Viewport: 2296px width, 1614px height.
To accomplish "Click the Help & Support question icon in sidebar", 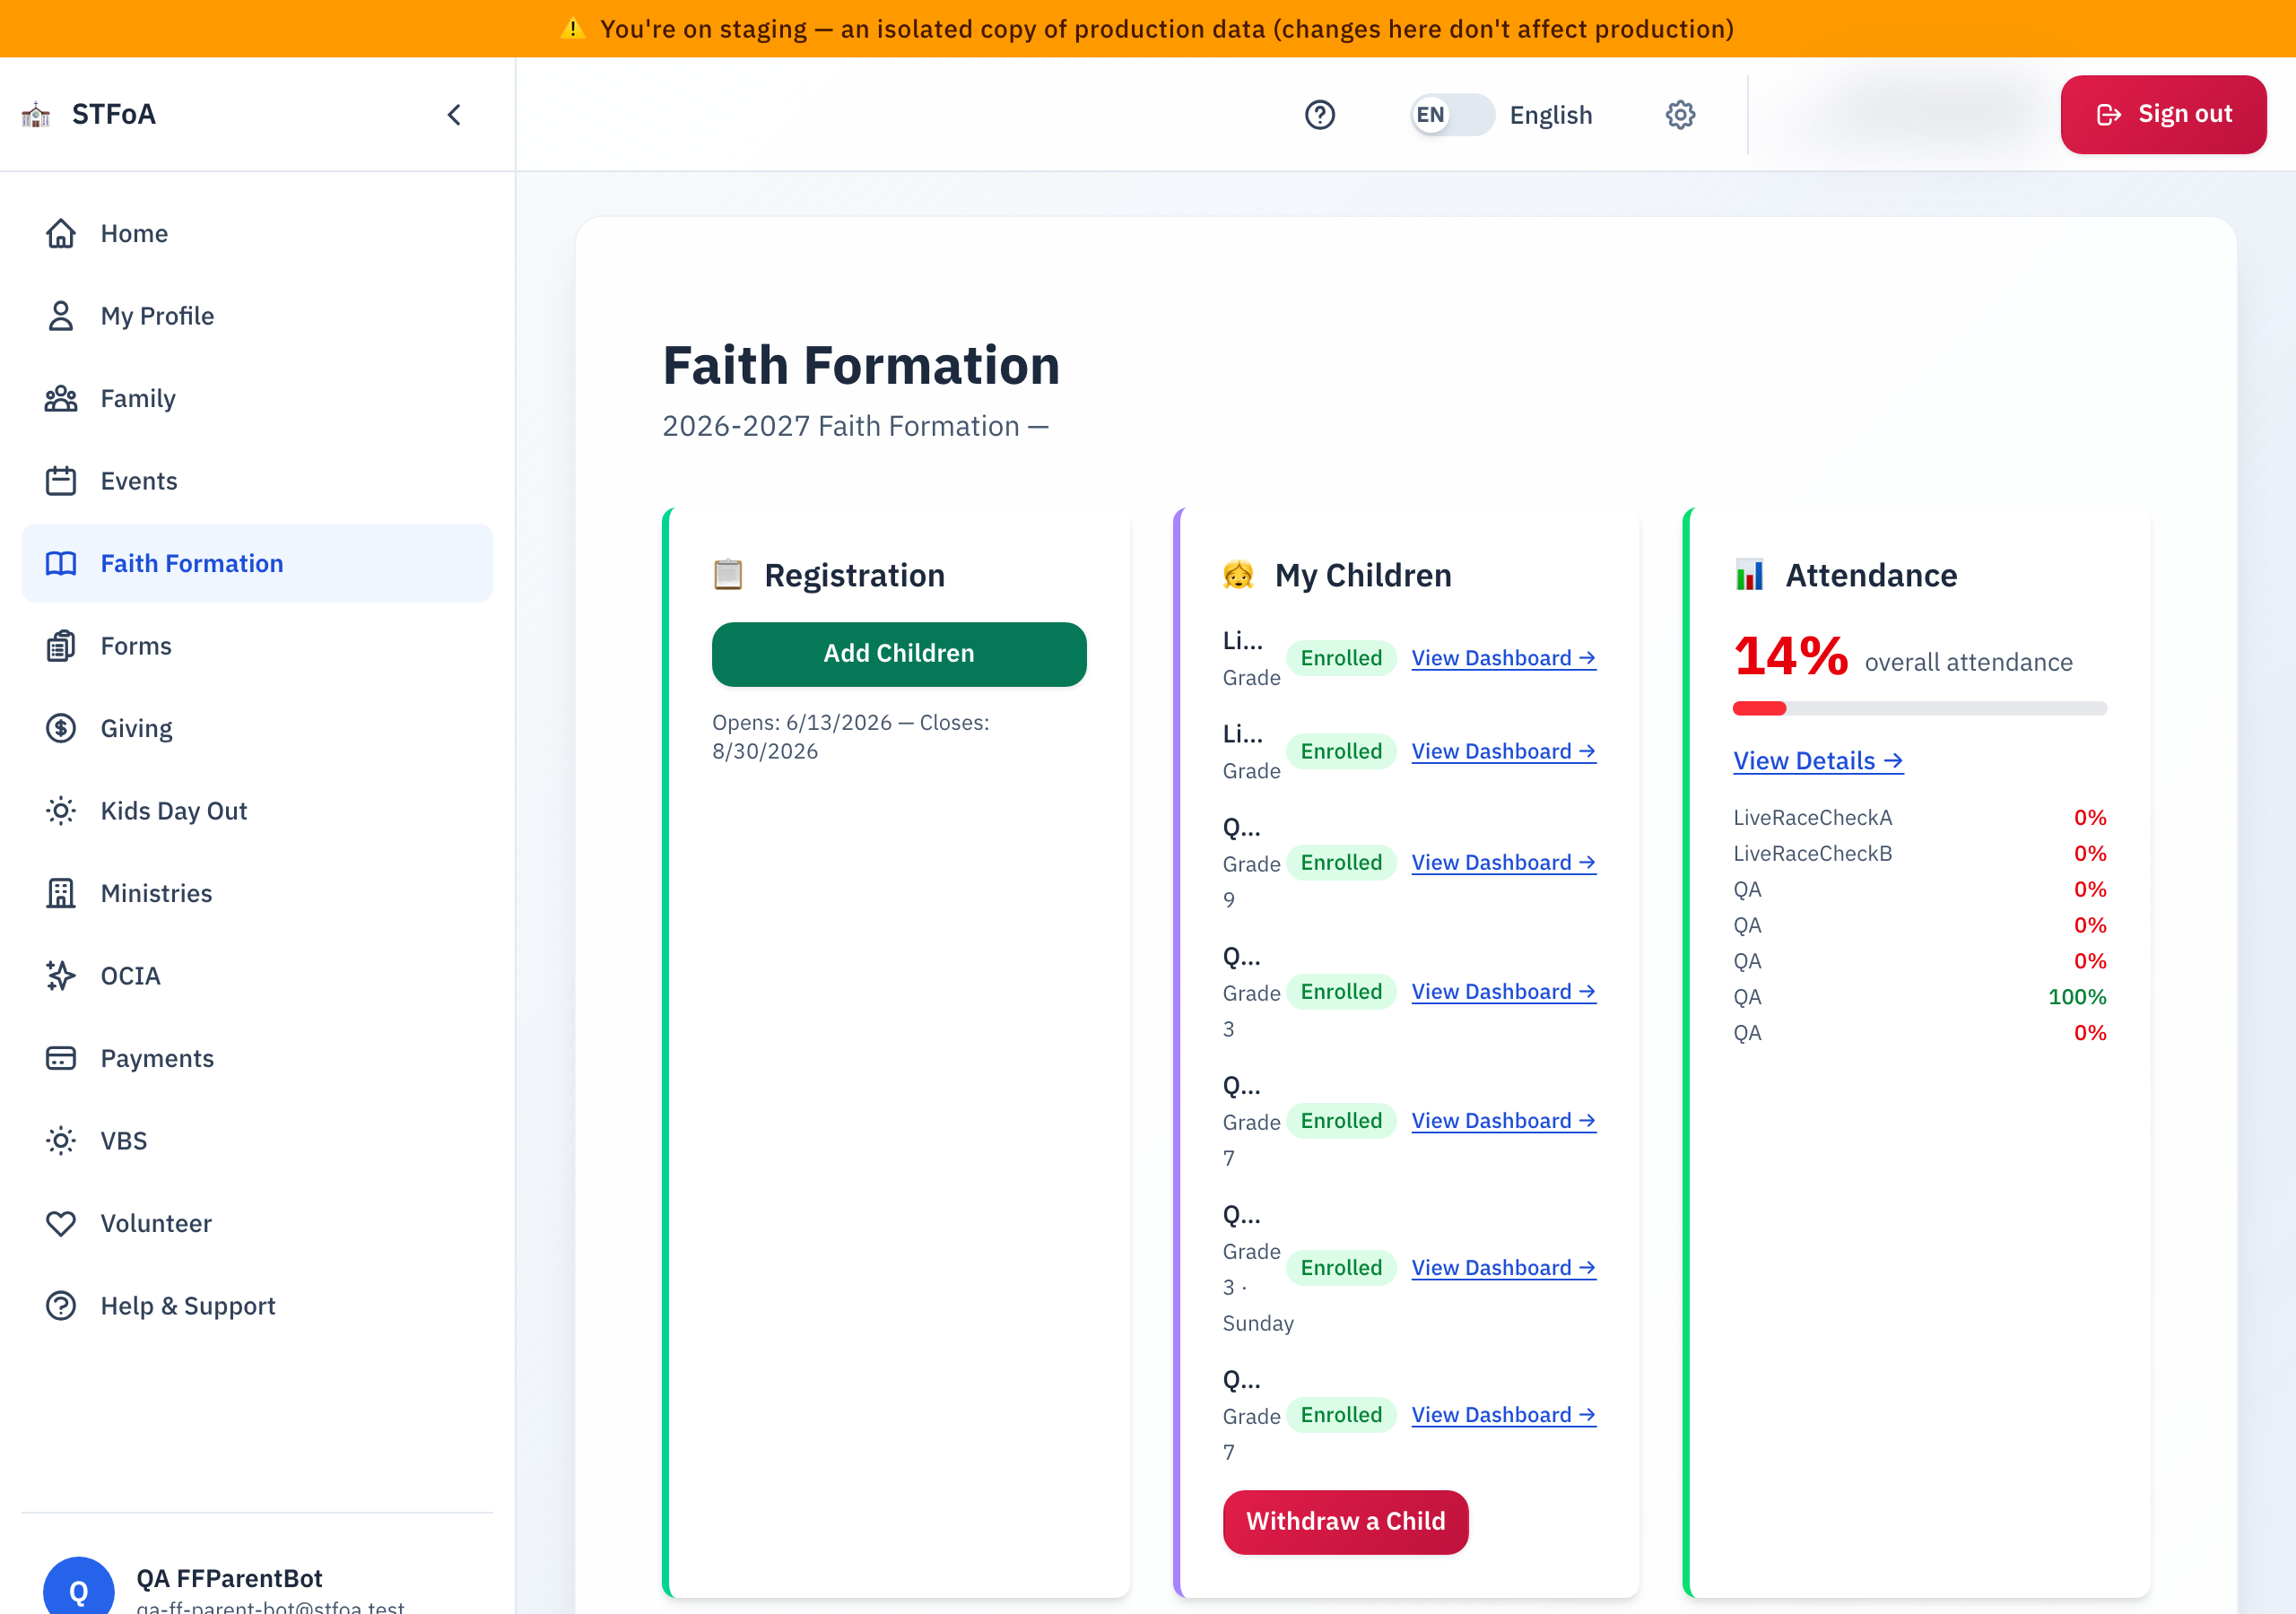I will click(61, 1306).
